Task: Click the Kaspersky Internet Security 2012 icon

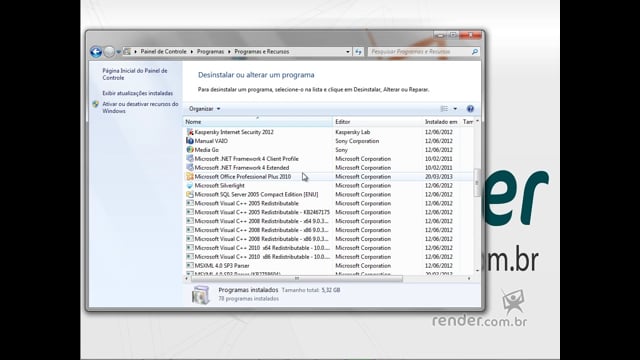Action: (x=190, y=132)
